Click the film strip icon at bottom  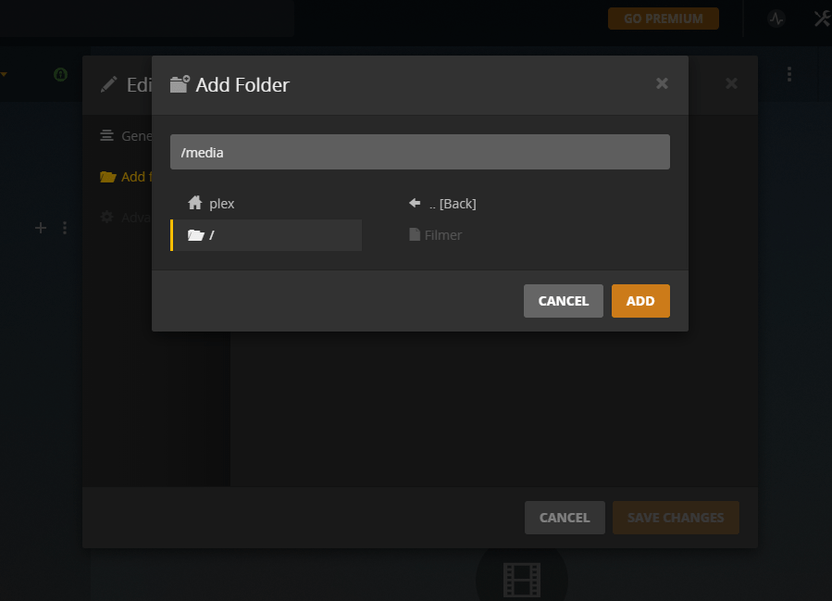click(x=522, y=579)
